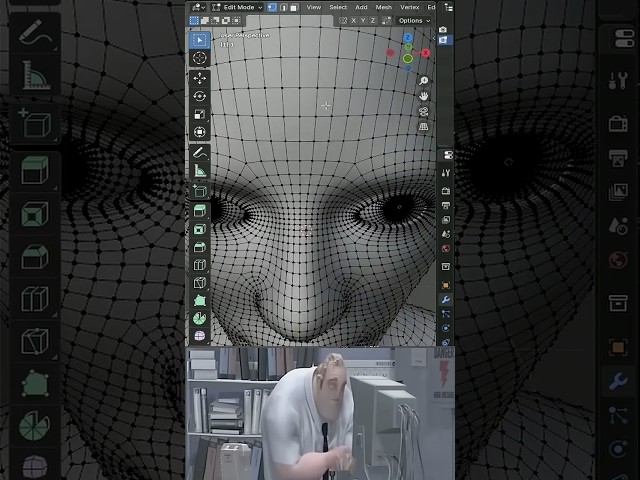Select the Rotate tool
The width and height of the screenshot is (640, 480).
tap(200, 96)
